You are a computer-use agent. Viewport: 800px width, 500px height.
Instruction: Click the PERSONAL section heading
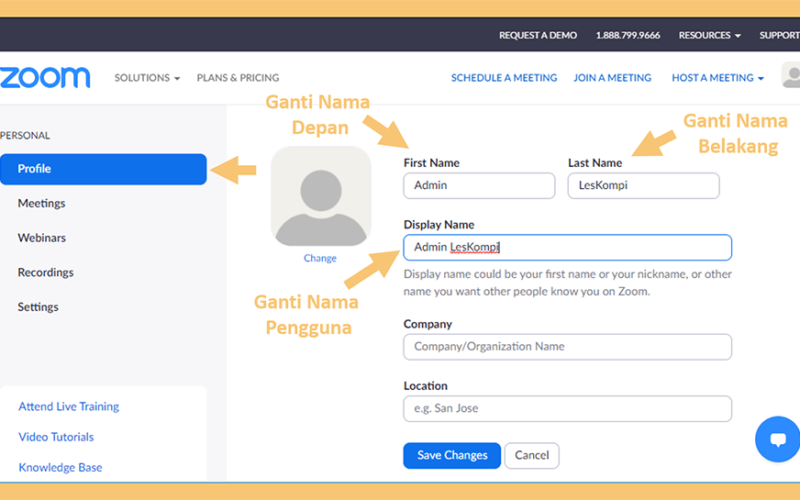tap(25, 135)
